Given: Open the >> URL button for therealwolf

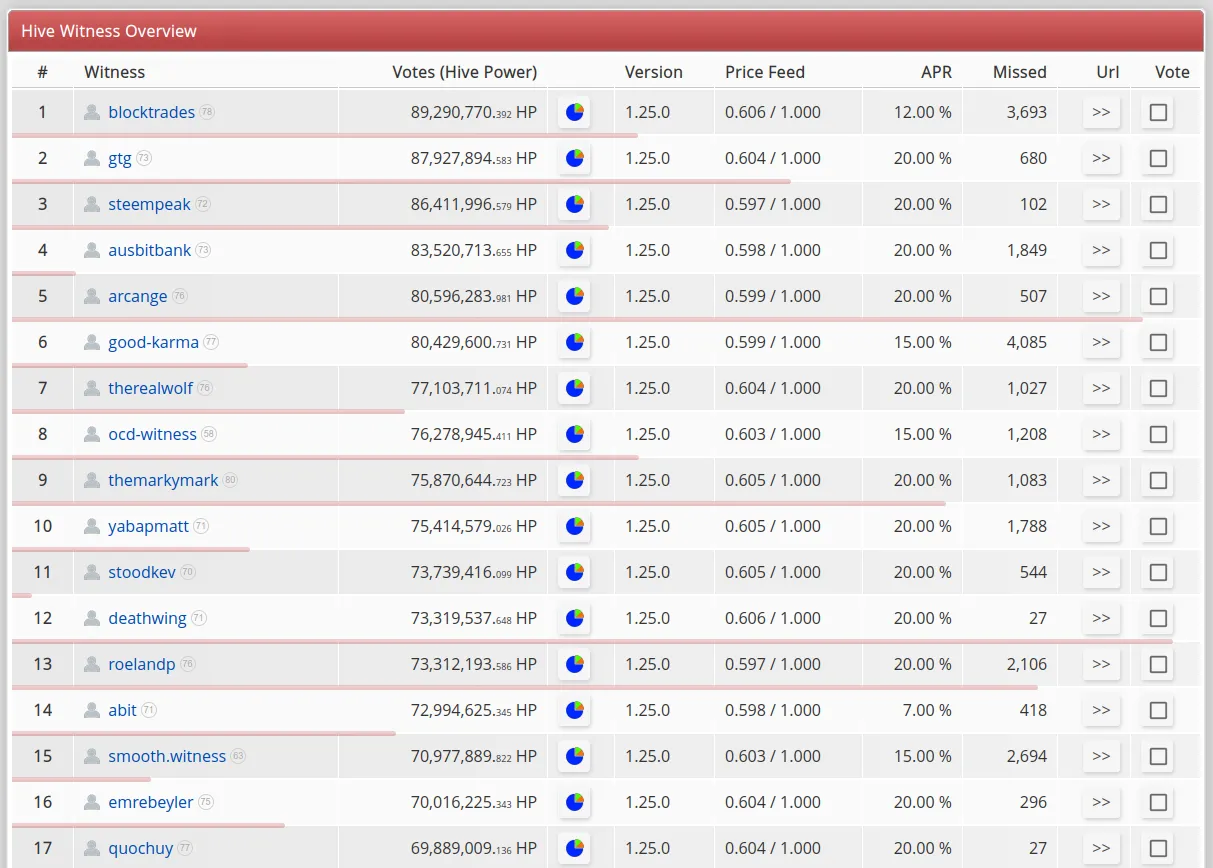Looking at the screenshot, I should pyautogui.click(x=1101, y=389).
